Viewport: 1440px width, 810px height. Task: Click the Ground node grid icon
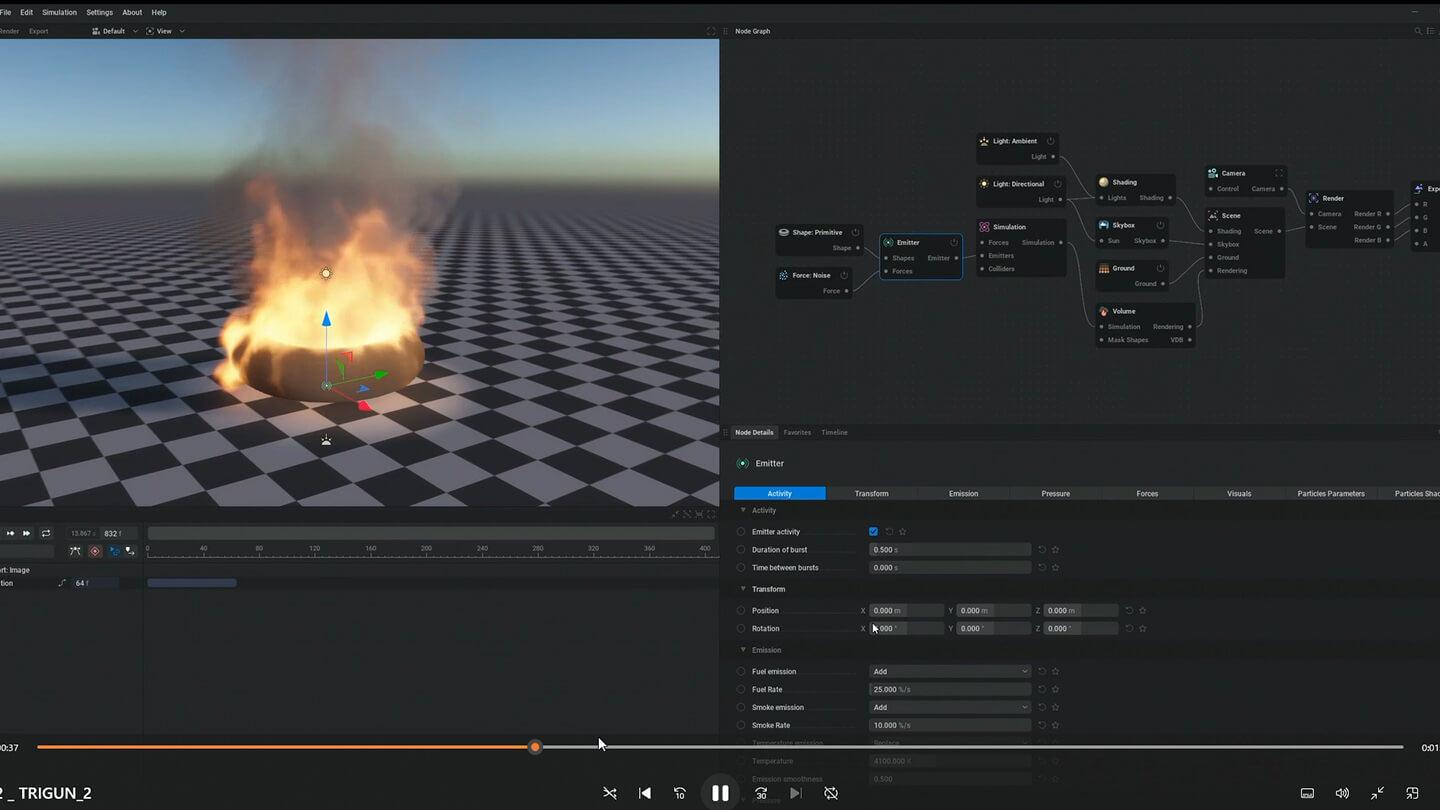(1104, 268)
